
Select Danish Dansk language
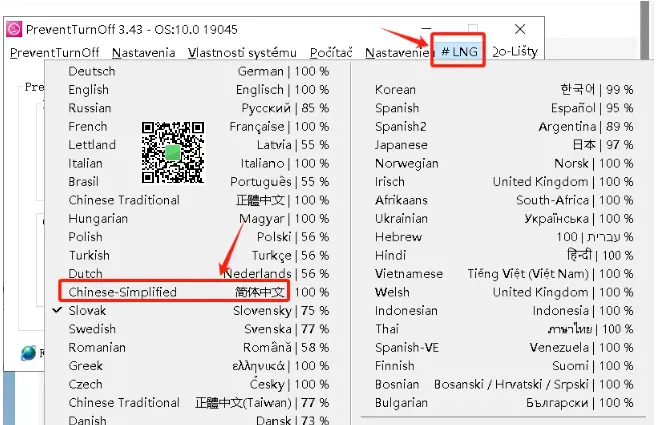click(x=198, y=419)
